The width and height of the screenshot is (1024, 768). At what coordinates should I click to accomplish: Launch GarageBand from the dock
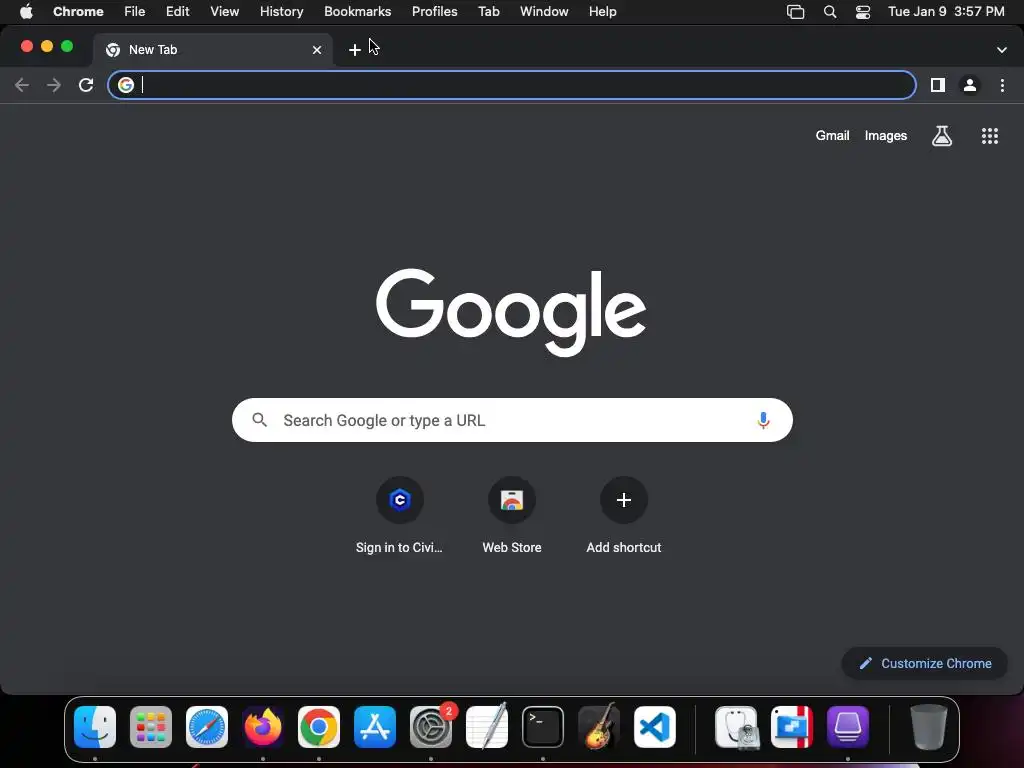pyautogui.click(x=599, y=727)
